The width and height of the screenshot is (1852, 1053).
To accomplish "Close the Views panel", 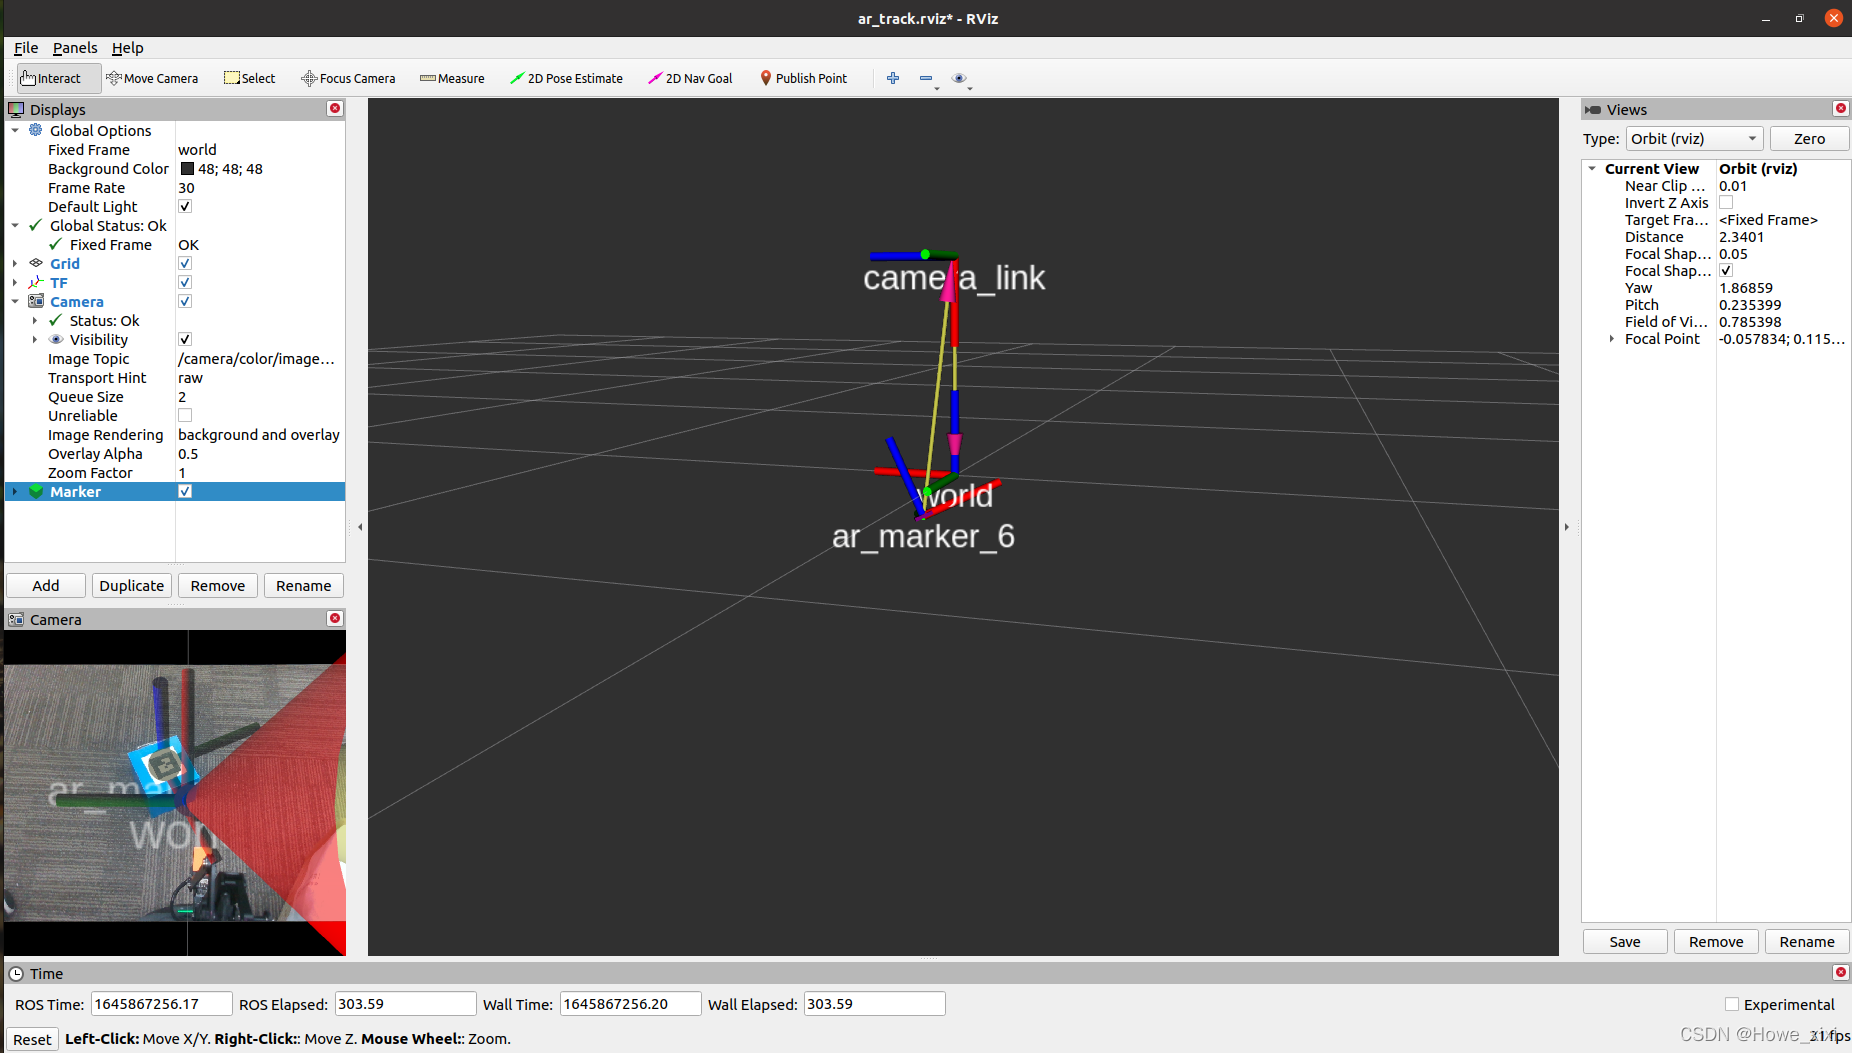I will [1841, 108].
